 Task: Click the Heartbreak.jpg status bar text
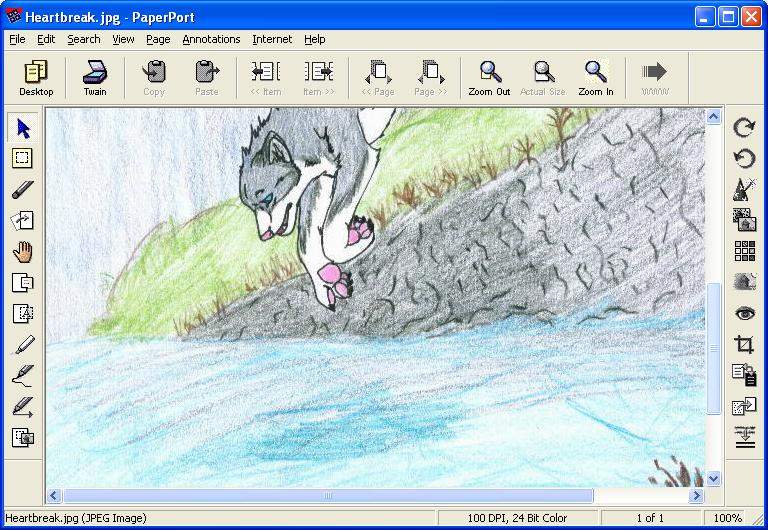tap(75, 518)
